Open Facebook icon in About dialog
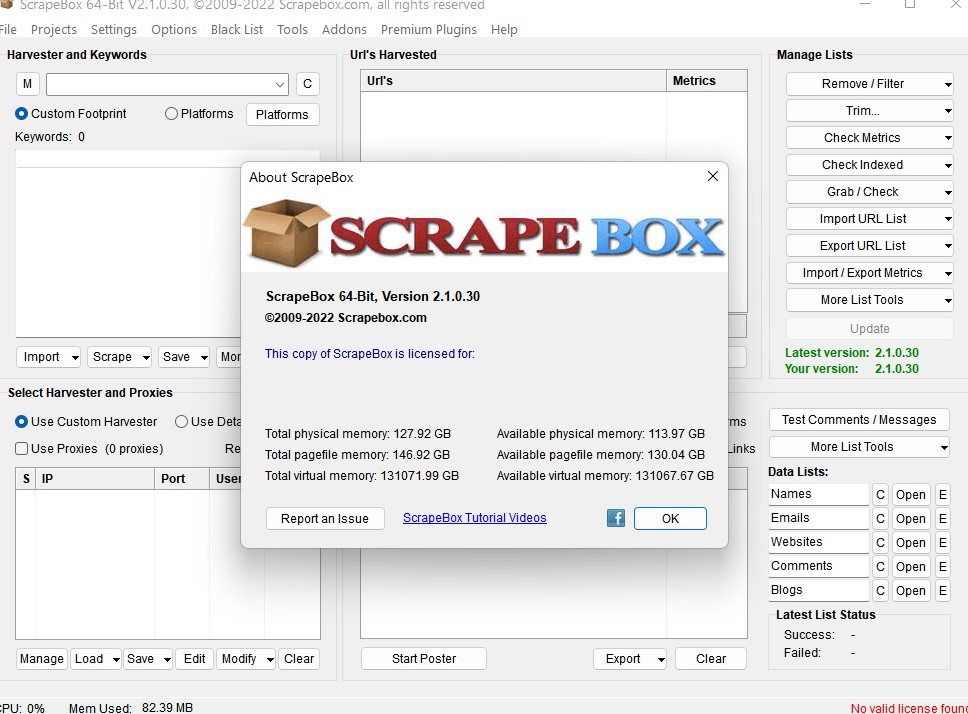The image size is (968, 714). click(x=615, y=518)
